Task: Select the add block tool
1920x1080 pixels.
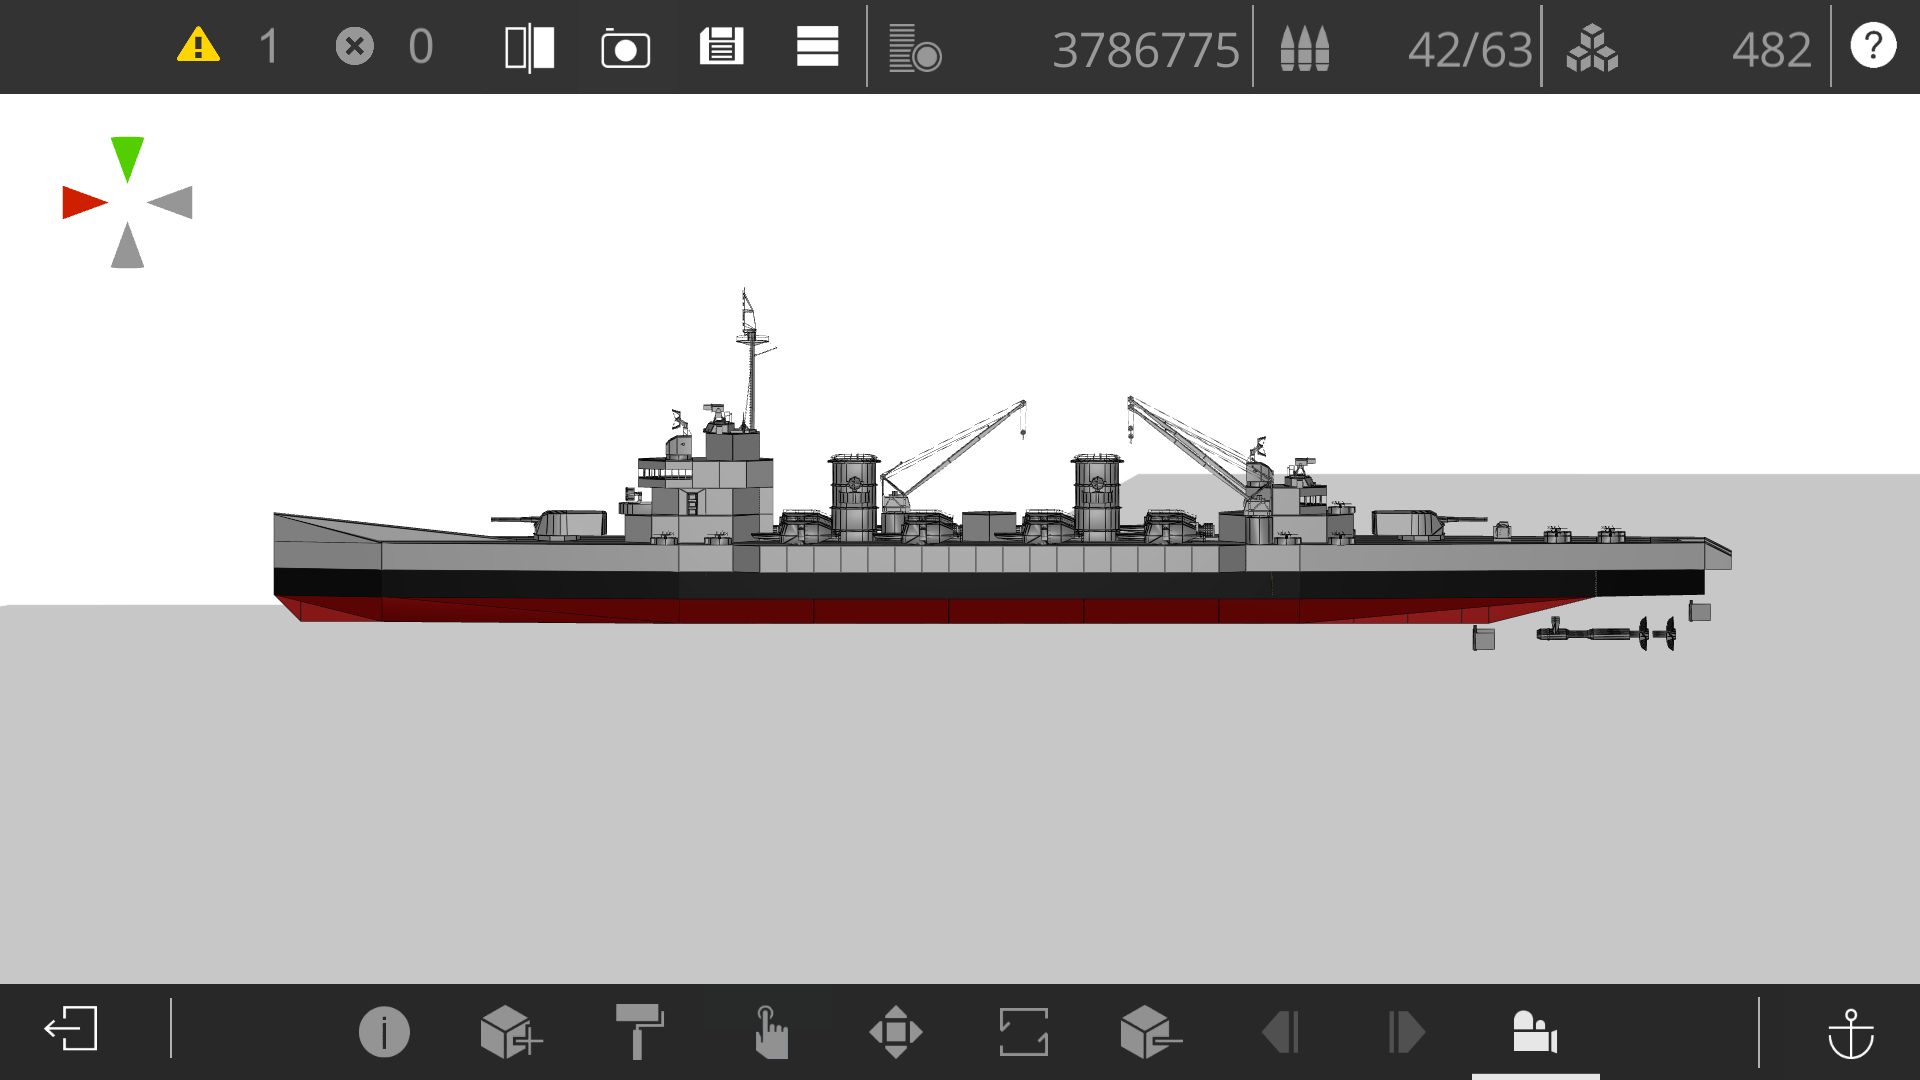Action: point(510,1031)
